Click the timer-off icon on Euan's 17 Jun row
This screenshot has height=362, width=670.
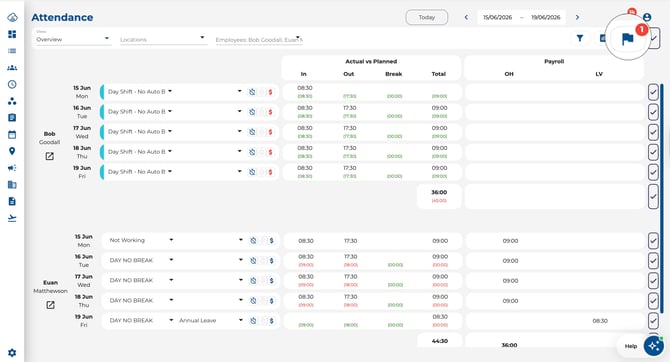(253, 281)
